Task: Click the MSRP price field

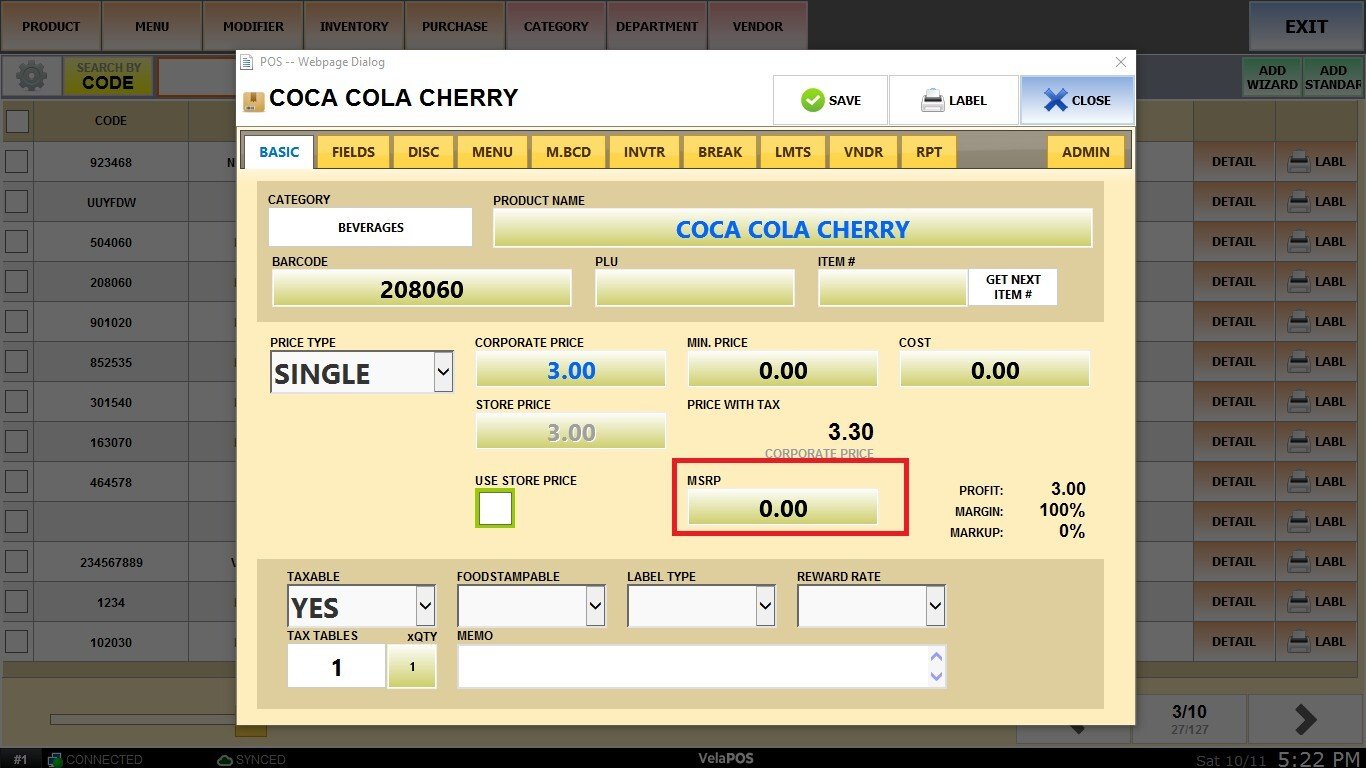Action: coord(782,508)
